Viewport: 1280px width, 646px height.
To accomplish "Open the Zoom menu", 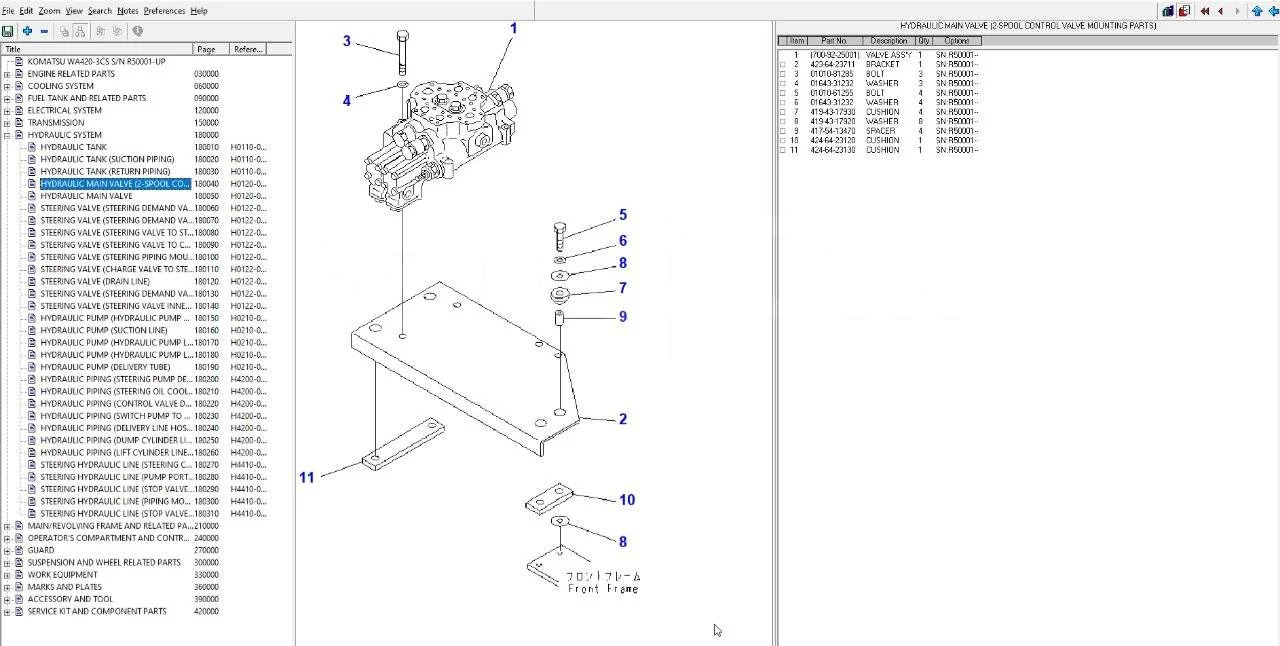I will pyautogui.click(x=49, y=11).
